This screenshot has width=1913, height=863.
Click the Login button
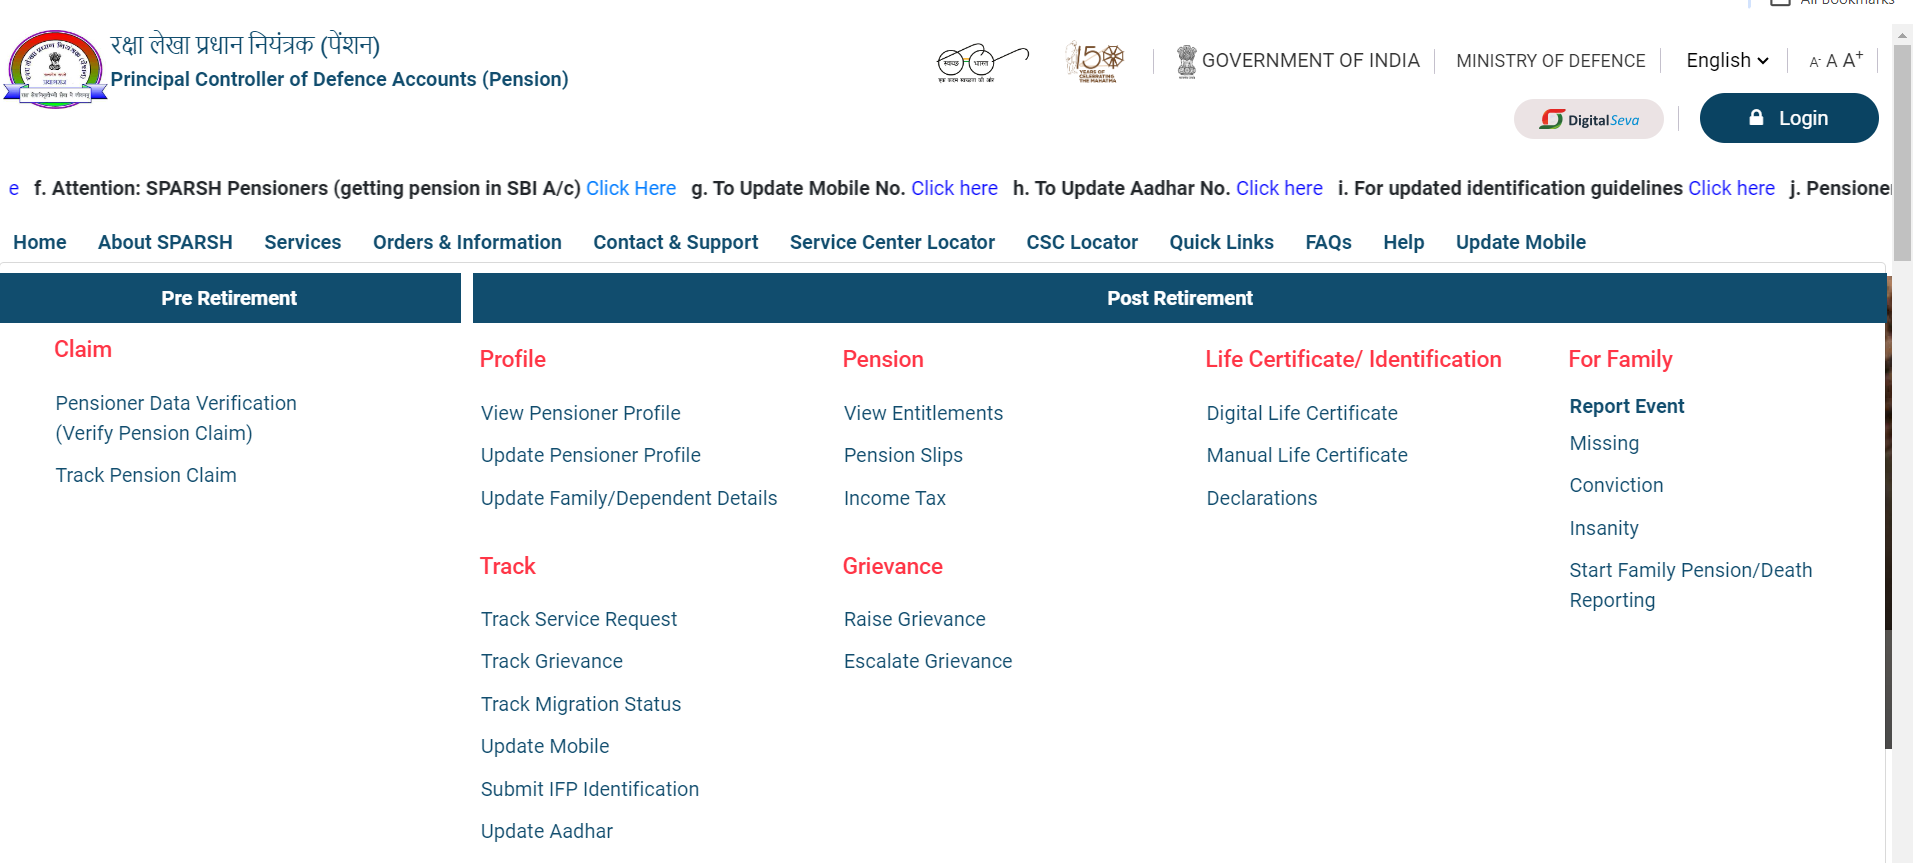tap(1789, 117)
